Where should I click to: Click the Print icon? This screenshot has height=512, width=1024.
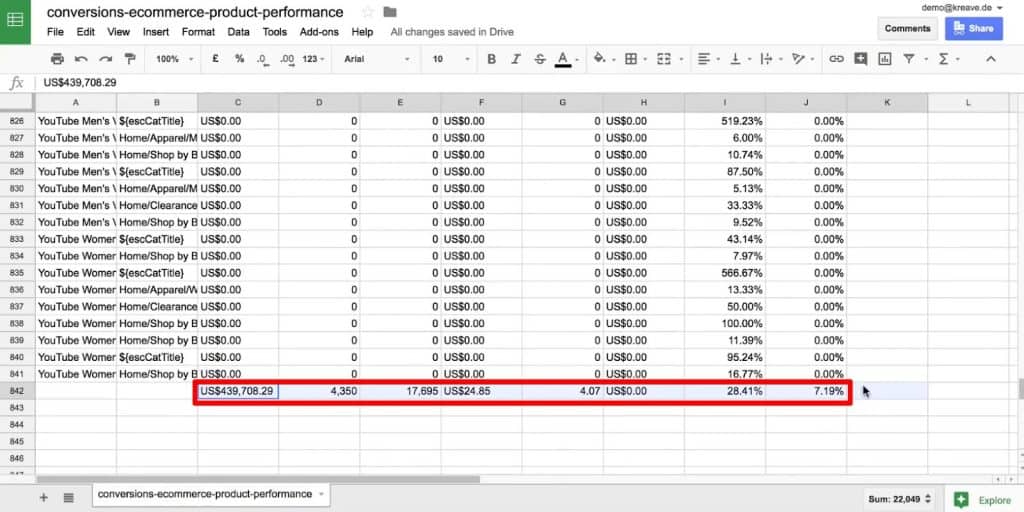pyautogui.click(x=57, y=59)
